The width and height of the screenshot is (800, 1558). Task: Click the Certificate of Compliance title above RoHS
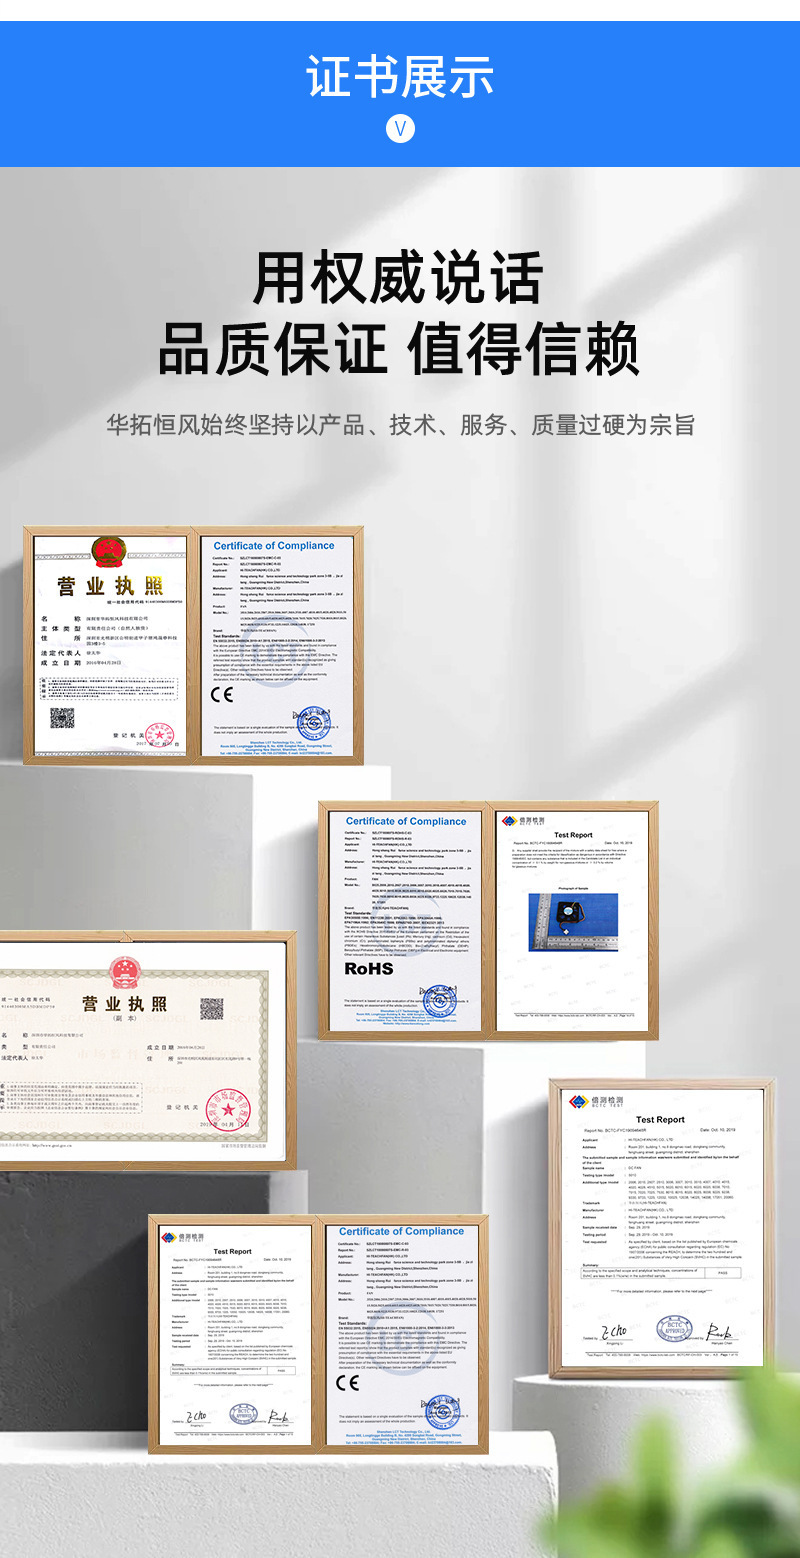[x=406, y=822]
